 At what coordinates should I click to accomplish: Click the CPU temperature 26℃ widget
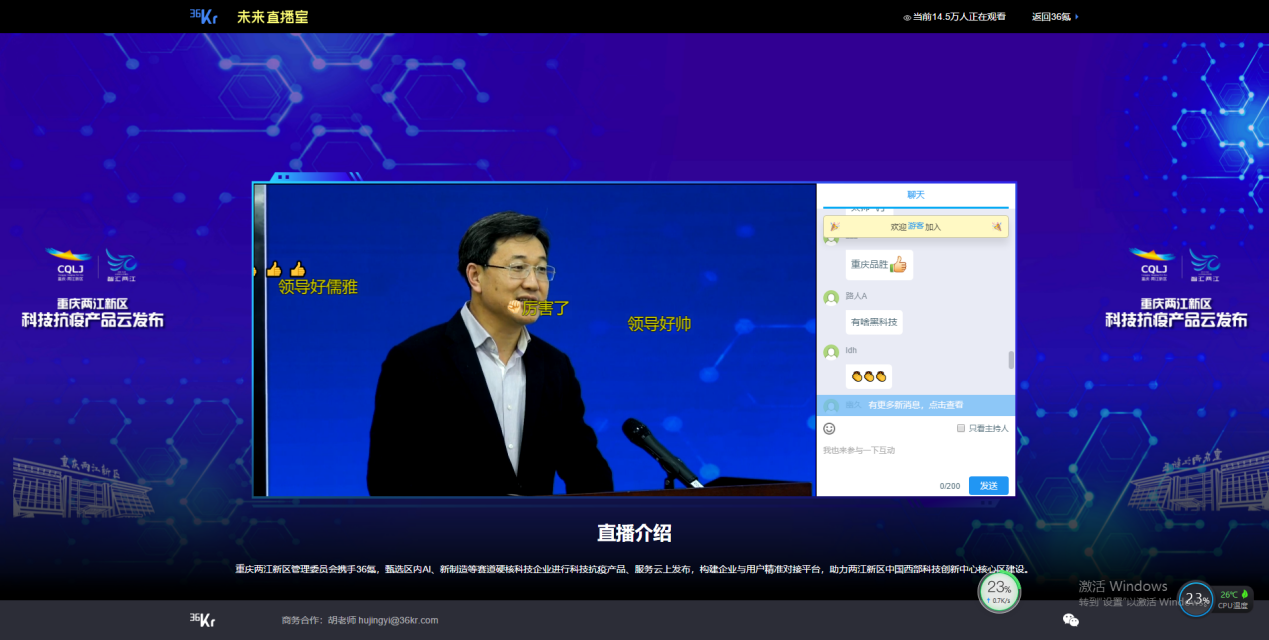pos(1215,599)
